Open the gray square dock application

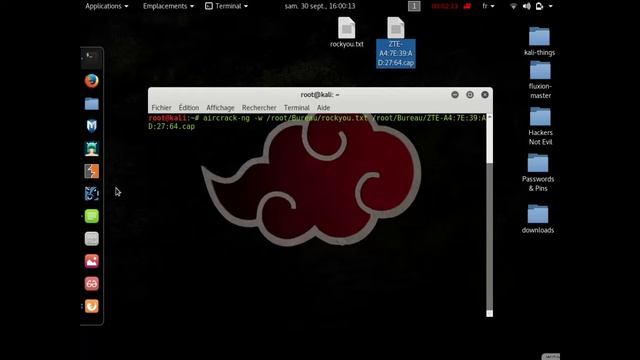(x=91, y=239)
